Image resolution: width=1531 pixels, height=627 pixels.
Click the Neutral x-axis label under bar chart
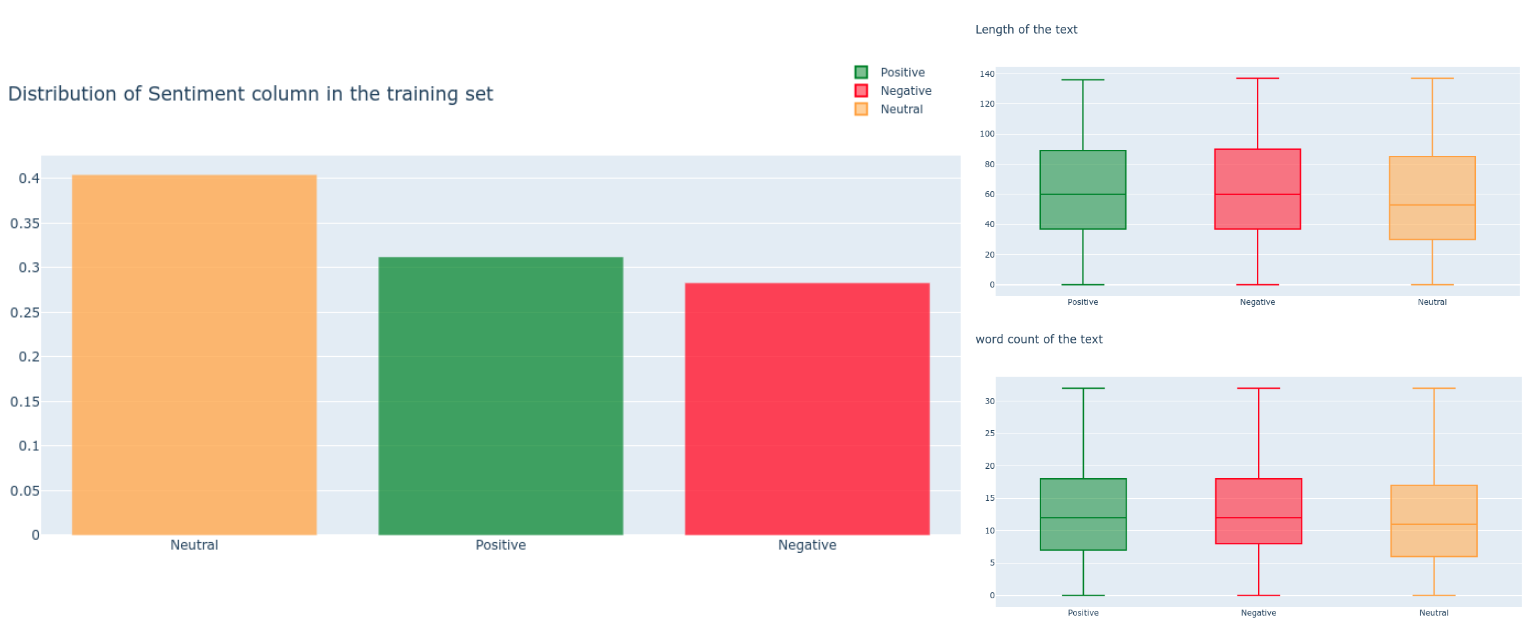point(194,545)
